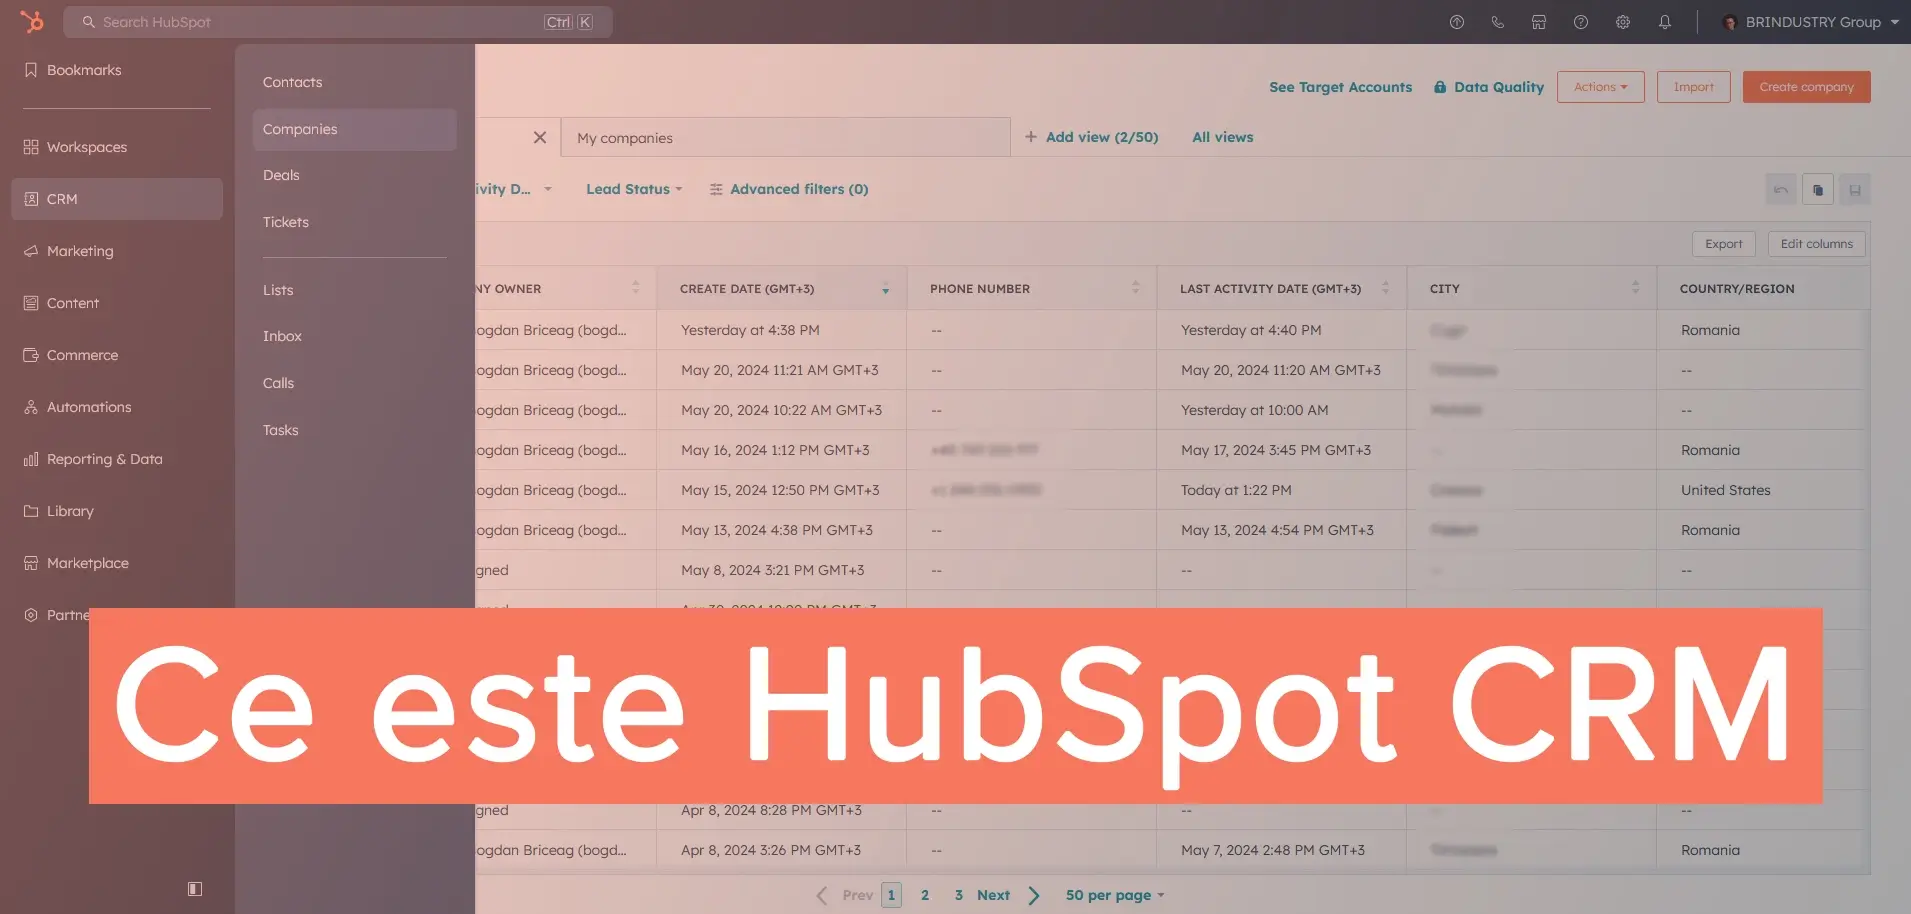Open the calling phone icon

(x=1497, y=22)
